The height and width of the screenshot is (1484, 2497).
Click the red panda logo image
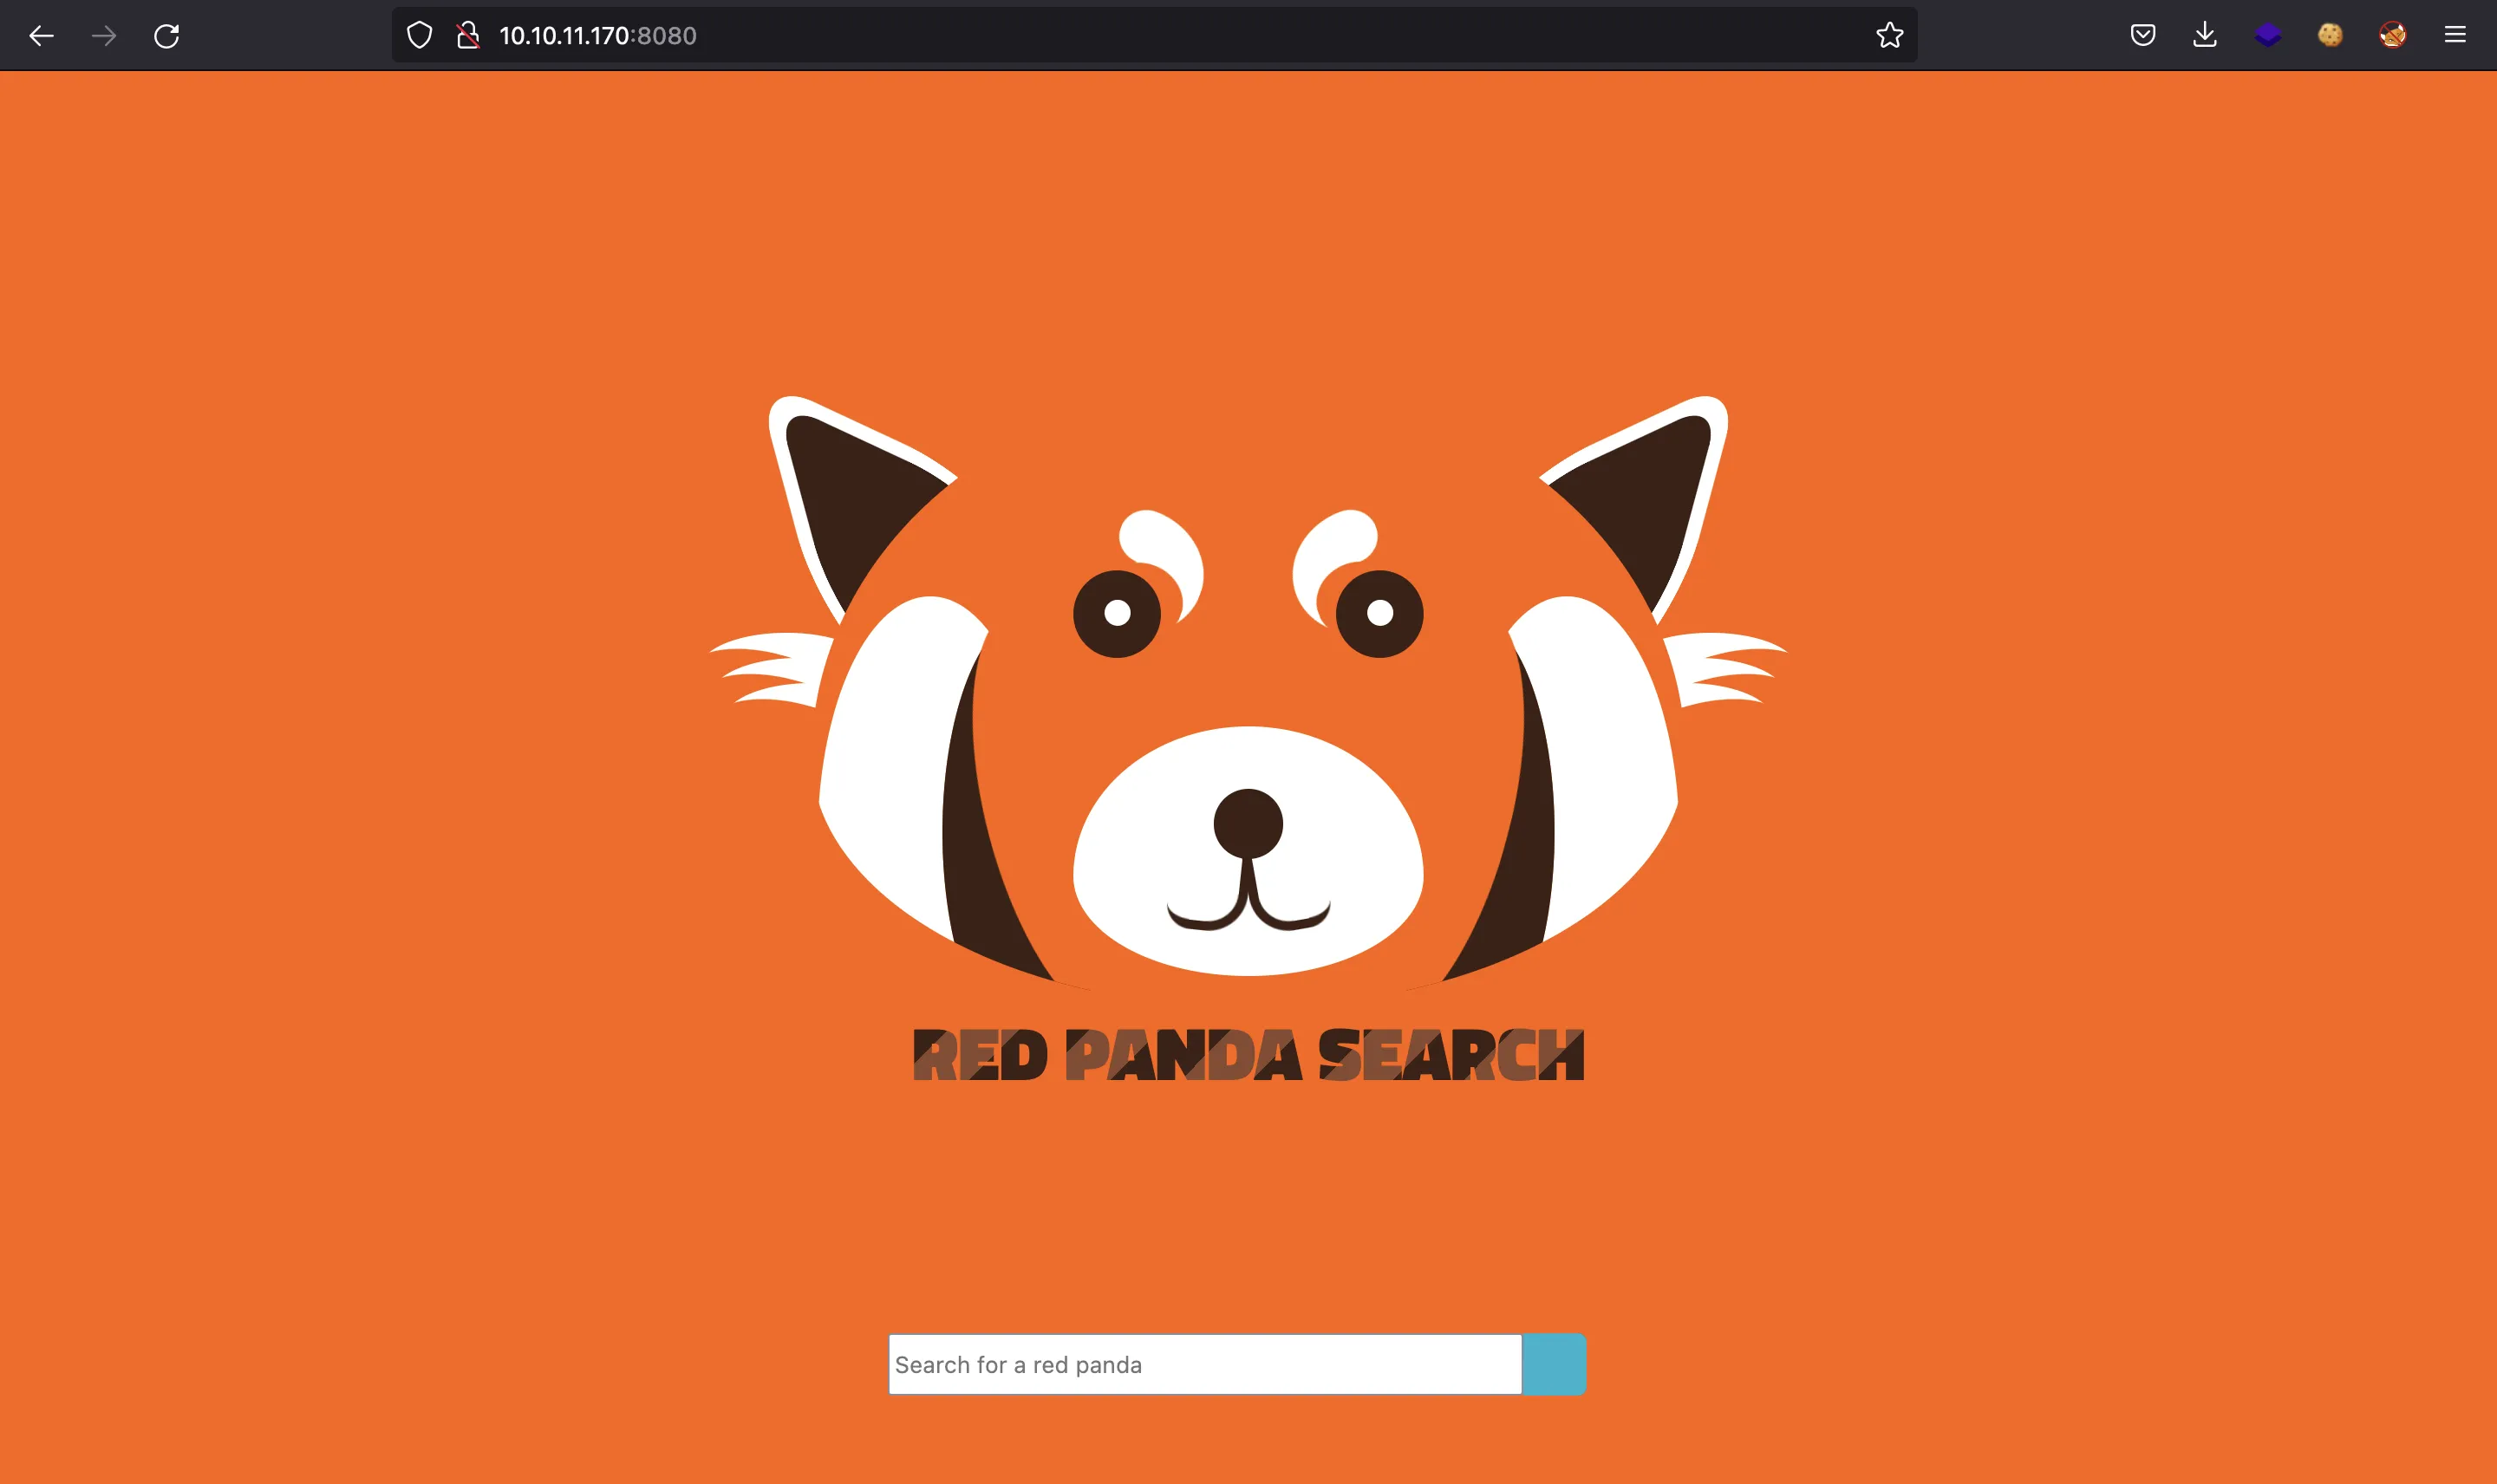[x=1248, y=693]
